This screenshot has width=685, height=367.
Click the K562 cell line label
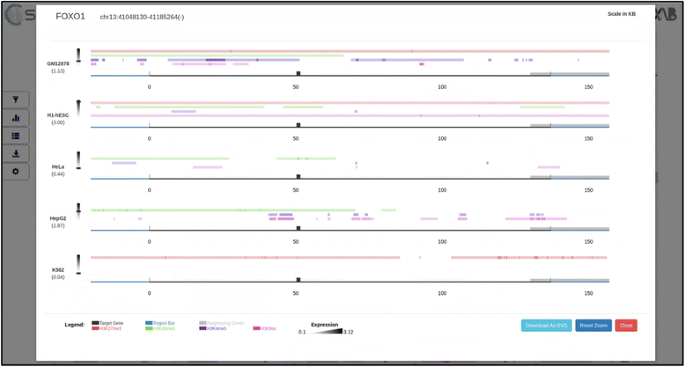click(x=58, y=270)
